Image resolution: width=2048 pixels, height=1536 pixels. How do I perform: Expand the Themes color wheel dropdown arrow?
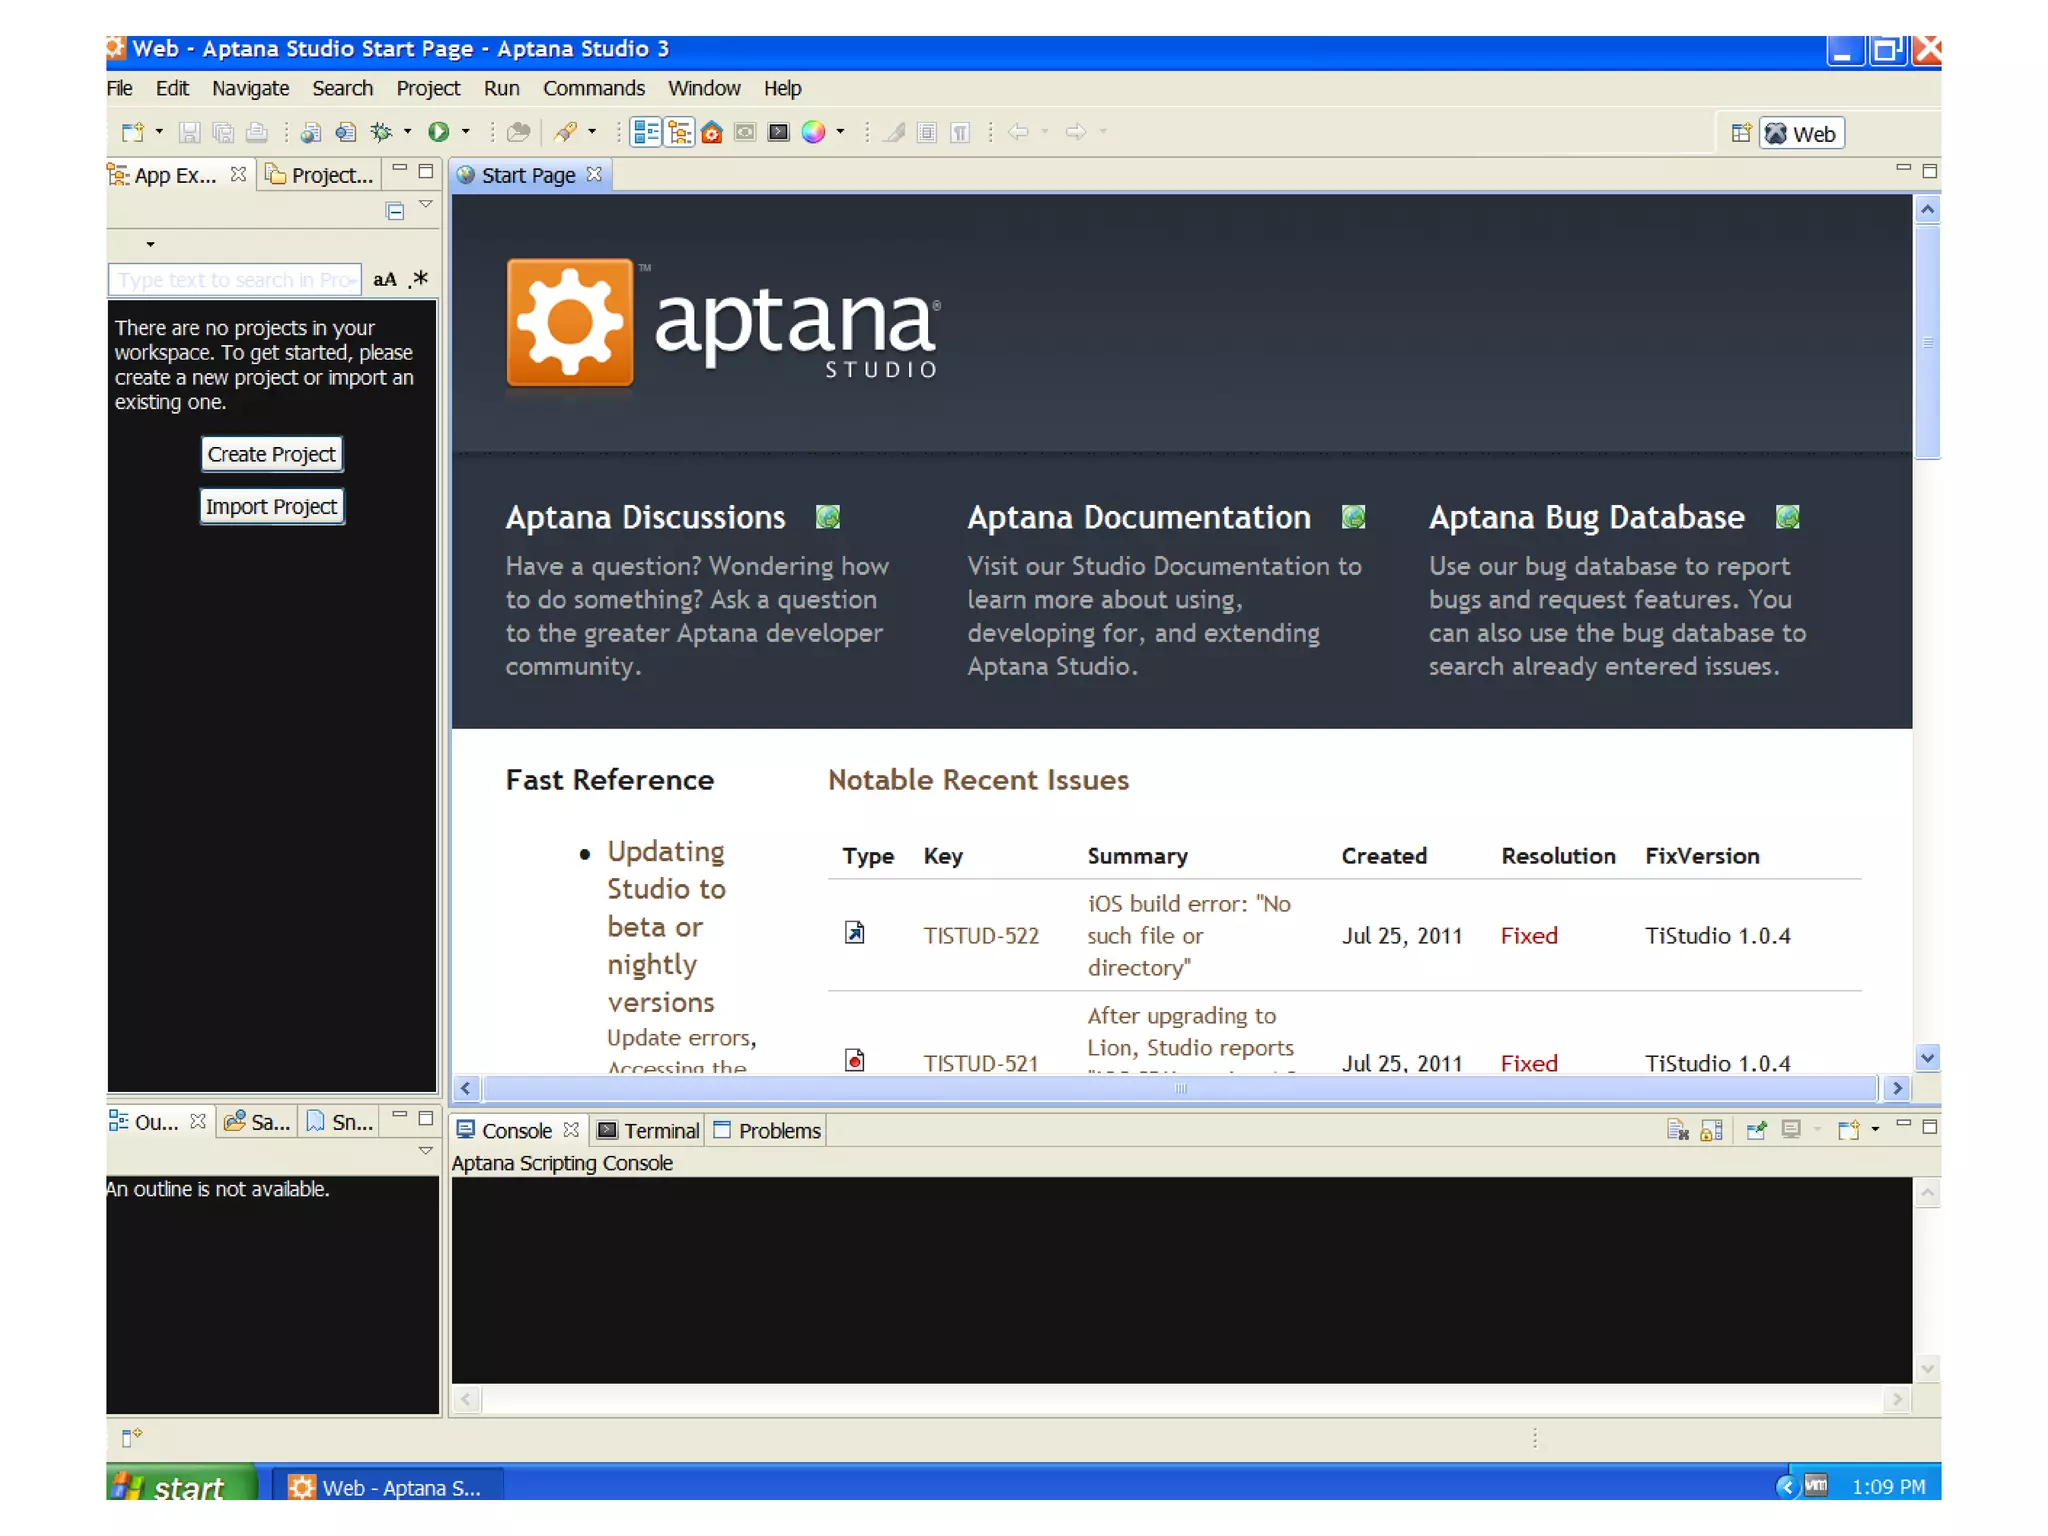(x=840, y=131)
